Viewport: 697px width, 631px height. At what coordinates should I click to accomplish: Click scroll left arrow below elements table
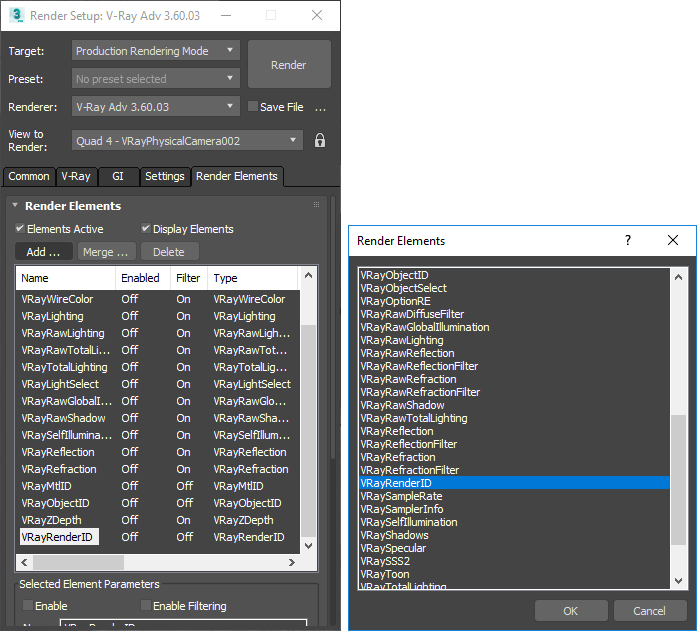click(24, 562)
